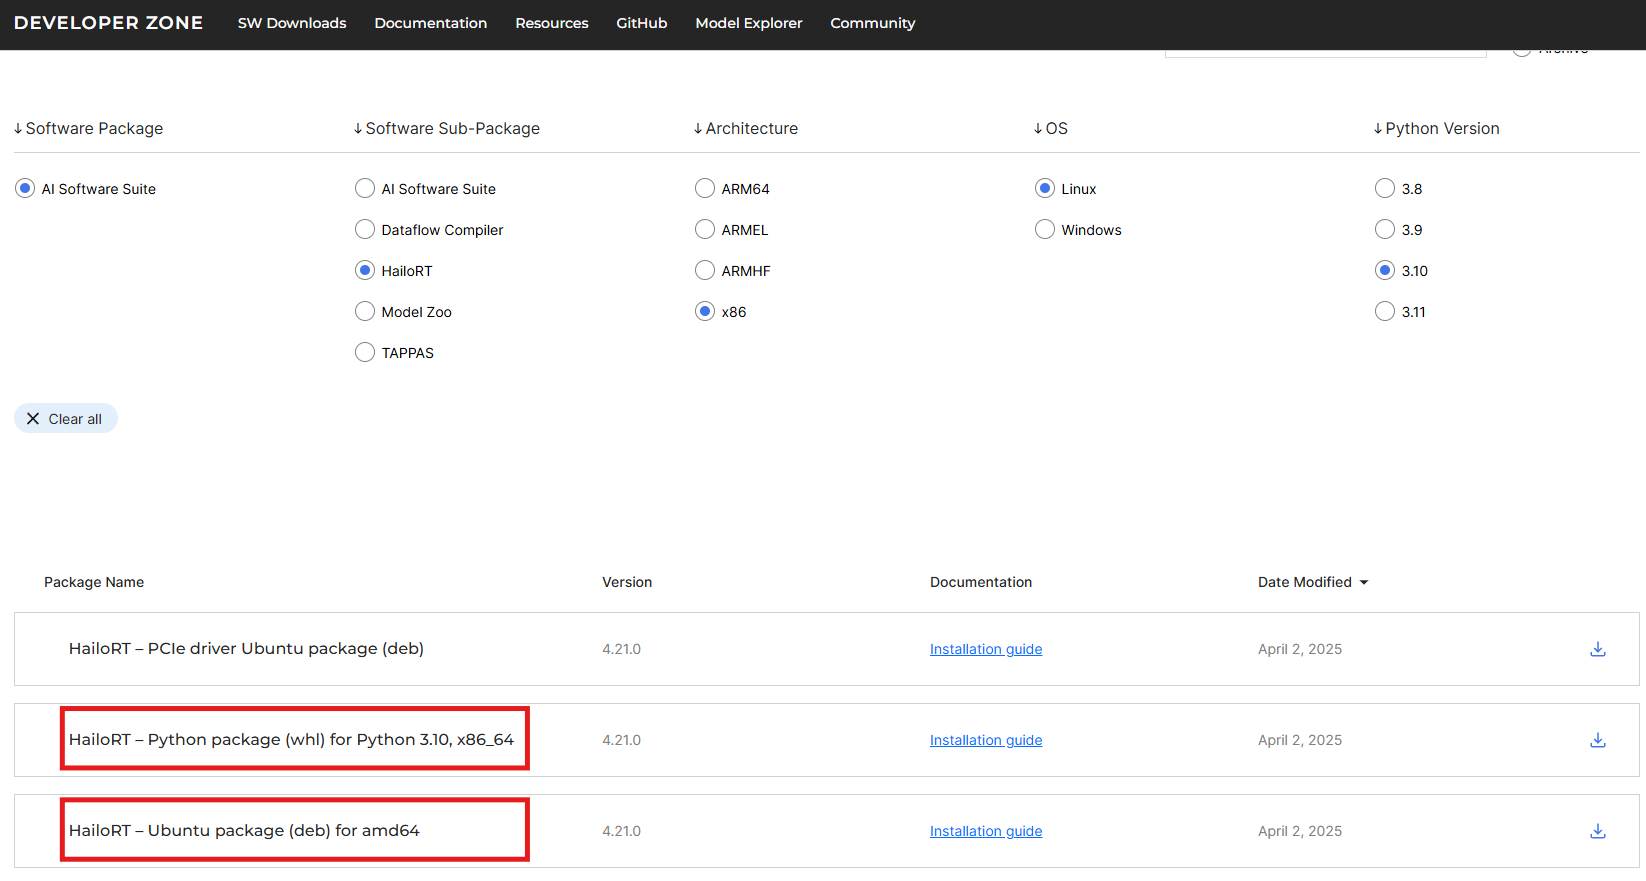Go to the DEVELOPER ZONE home logo

(x=108, y=23)
